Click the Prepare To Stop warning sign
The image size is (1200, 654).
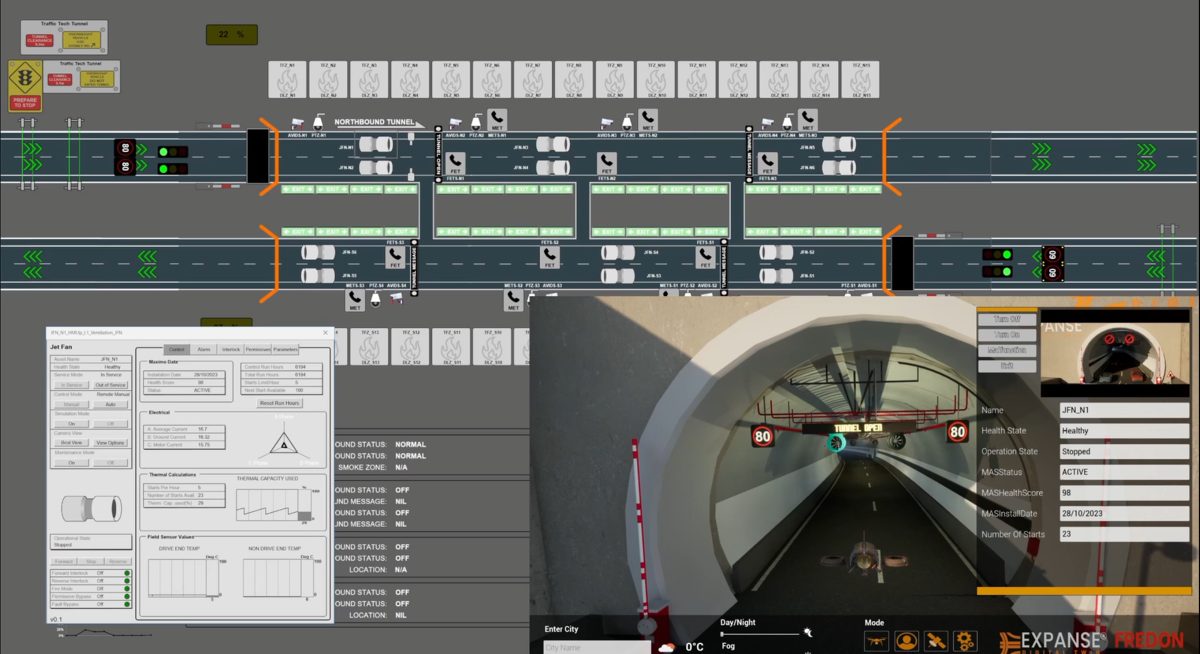pos(25,86)
